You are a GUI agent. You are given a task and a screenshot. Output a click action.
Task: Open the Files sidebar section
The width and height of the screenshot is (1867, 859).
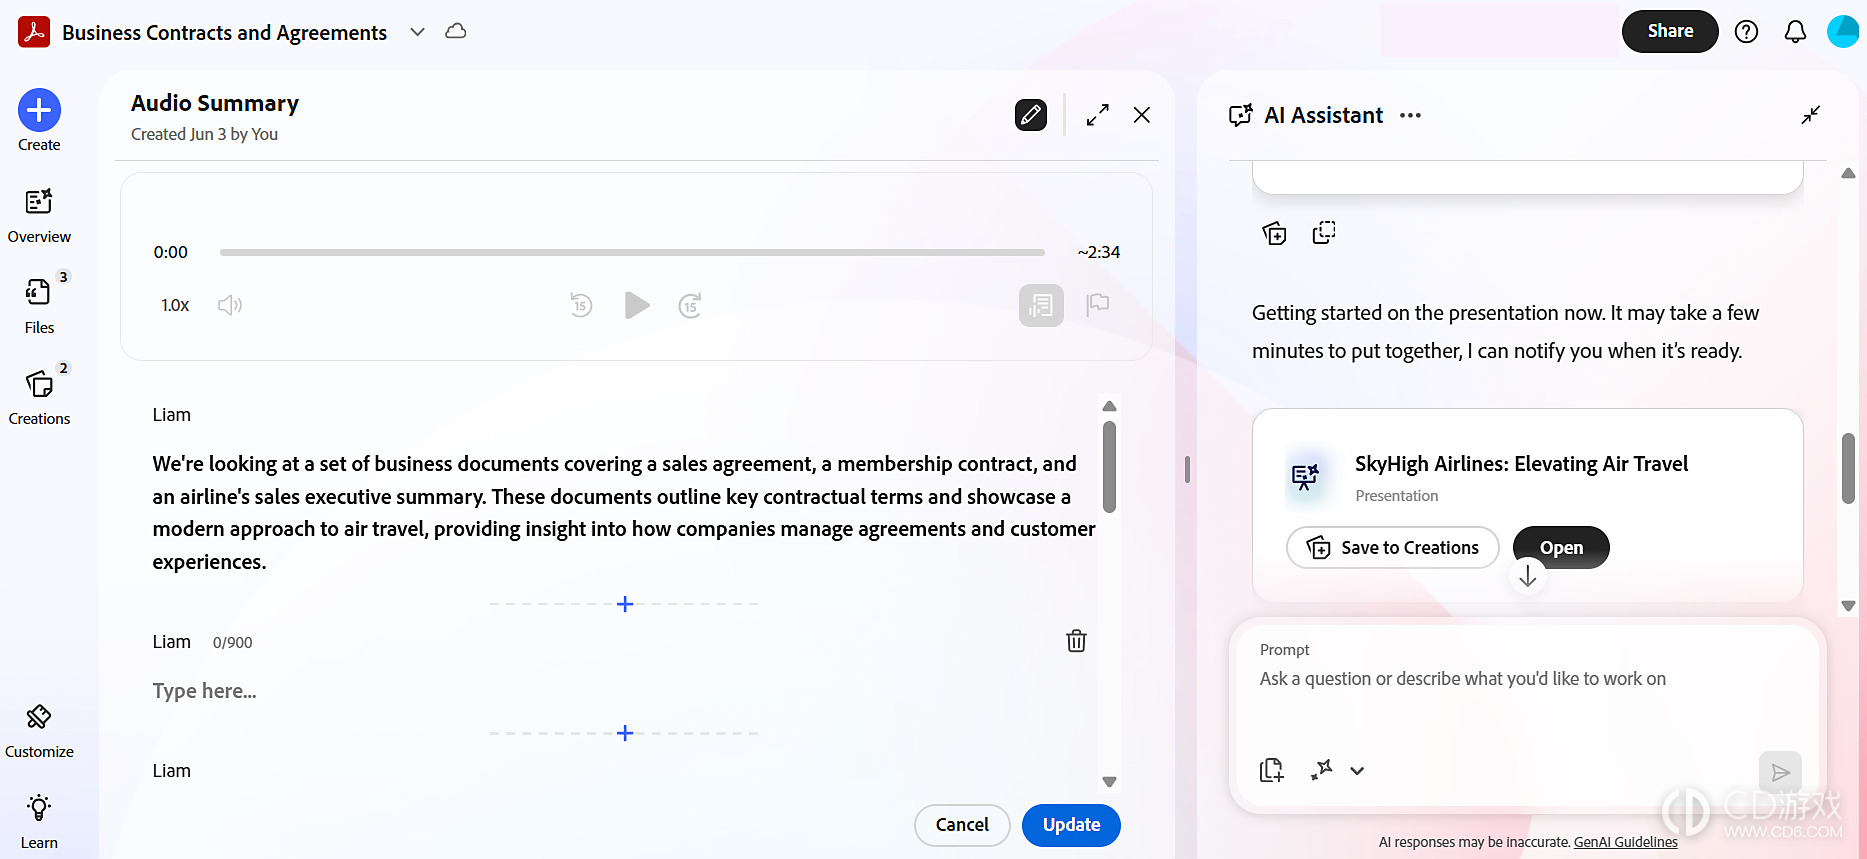click(x=39, y=304)
